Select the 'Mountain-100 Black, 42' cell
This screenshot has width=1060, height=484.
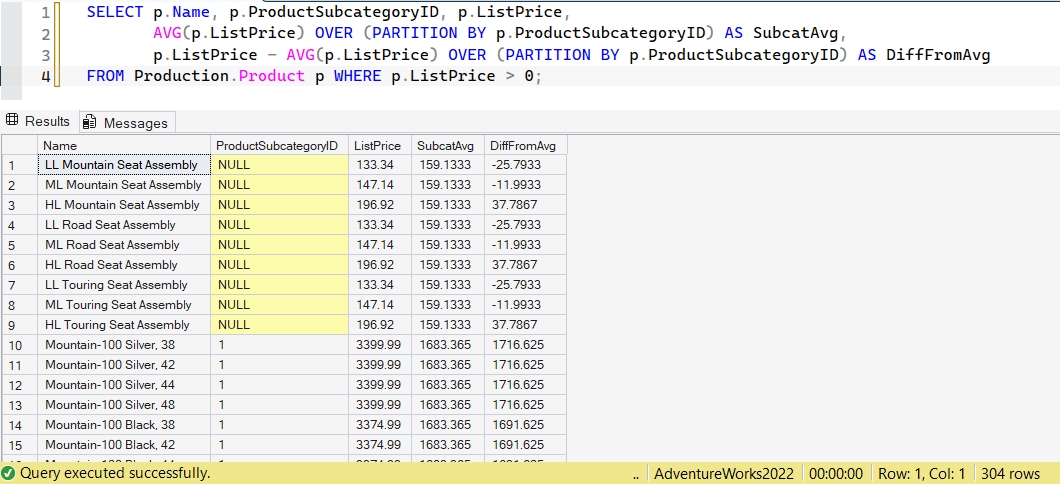click(124, 445)
